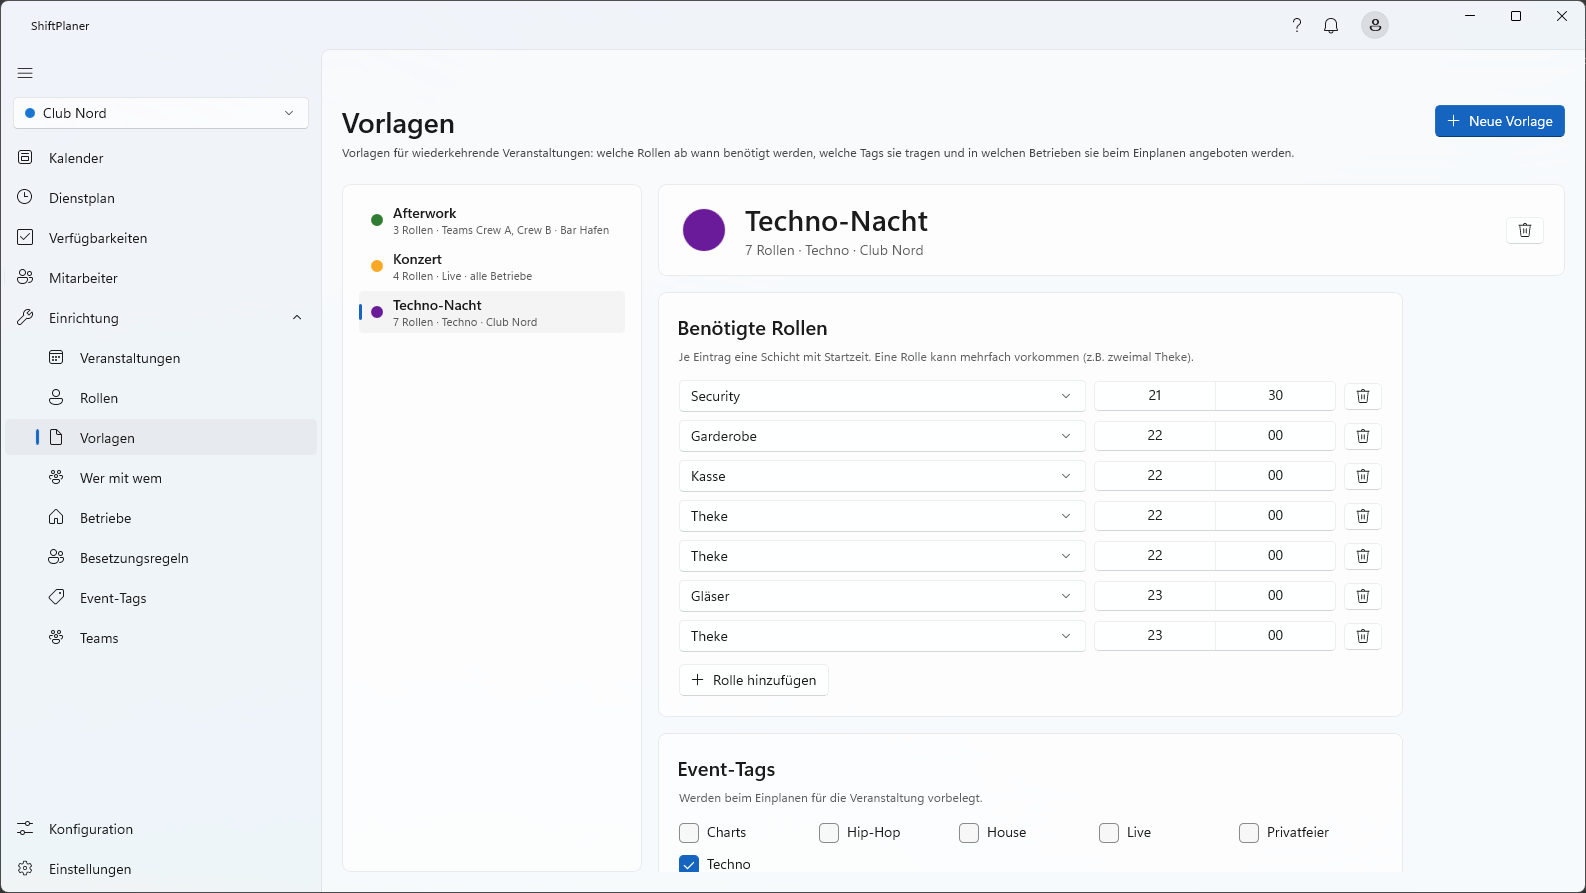
Task: Toggle the hamburger navigation menu
Action: [25, 73]
